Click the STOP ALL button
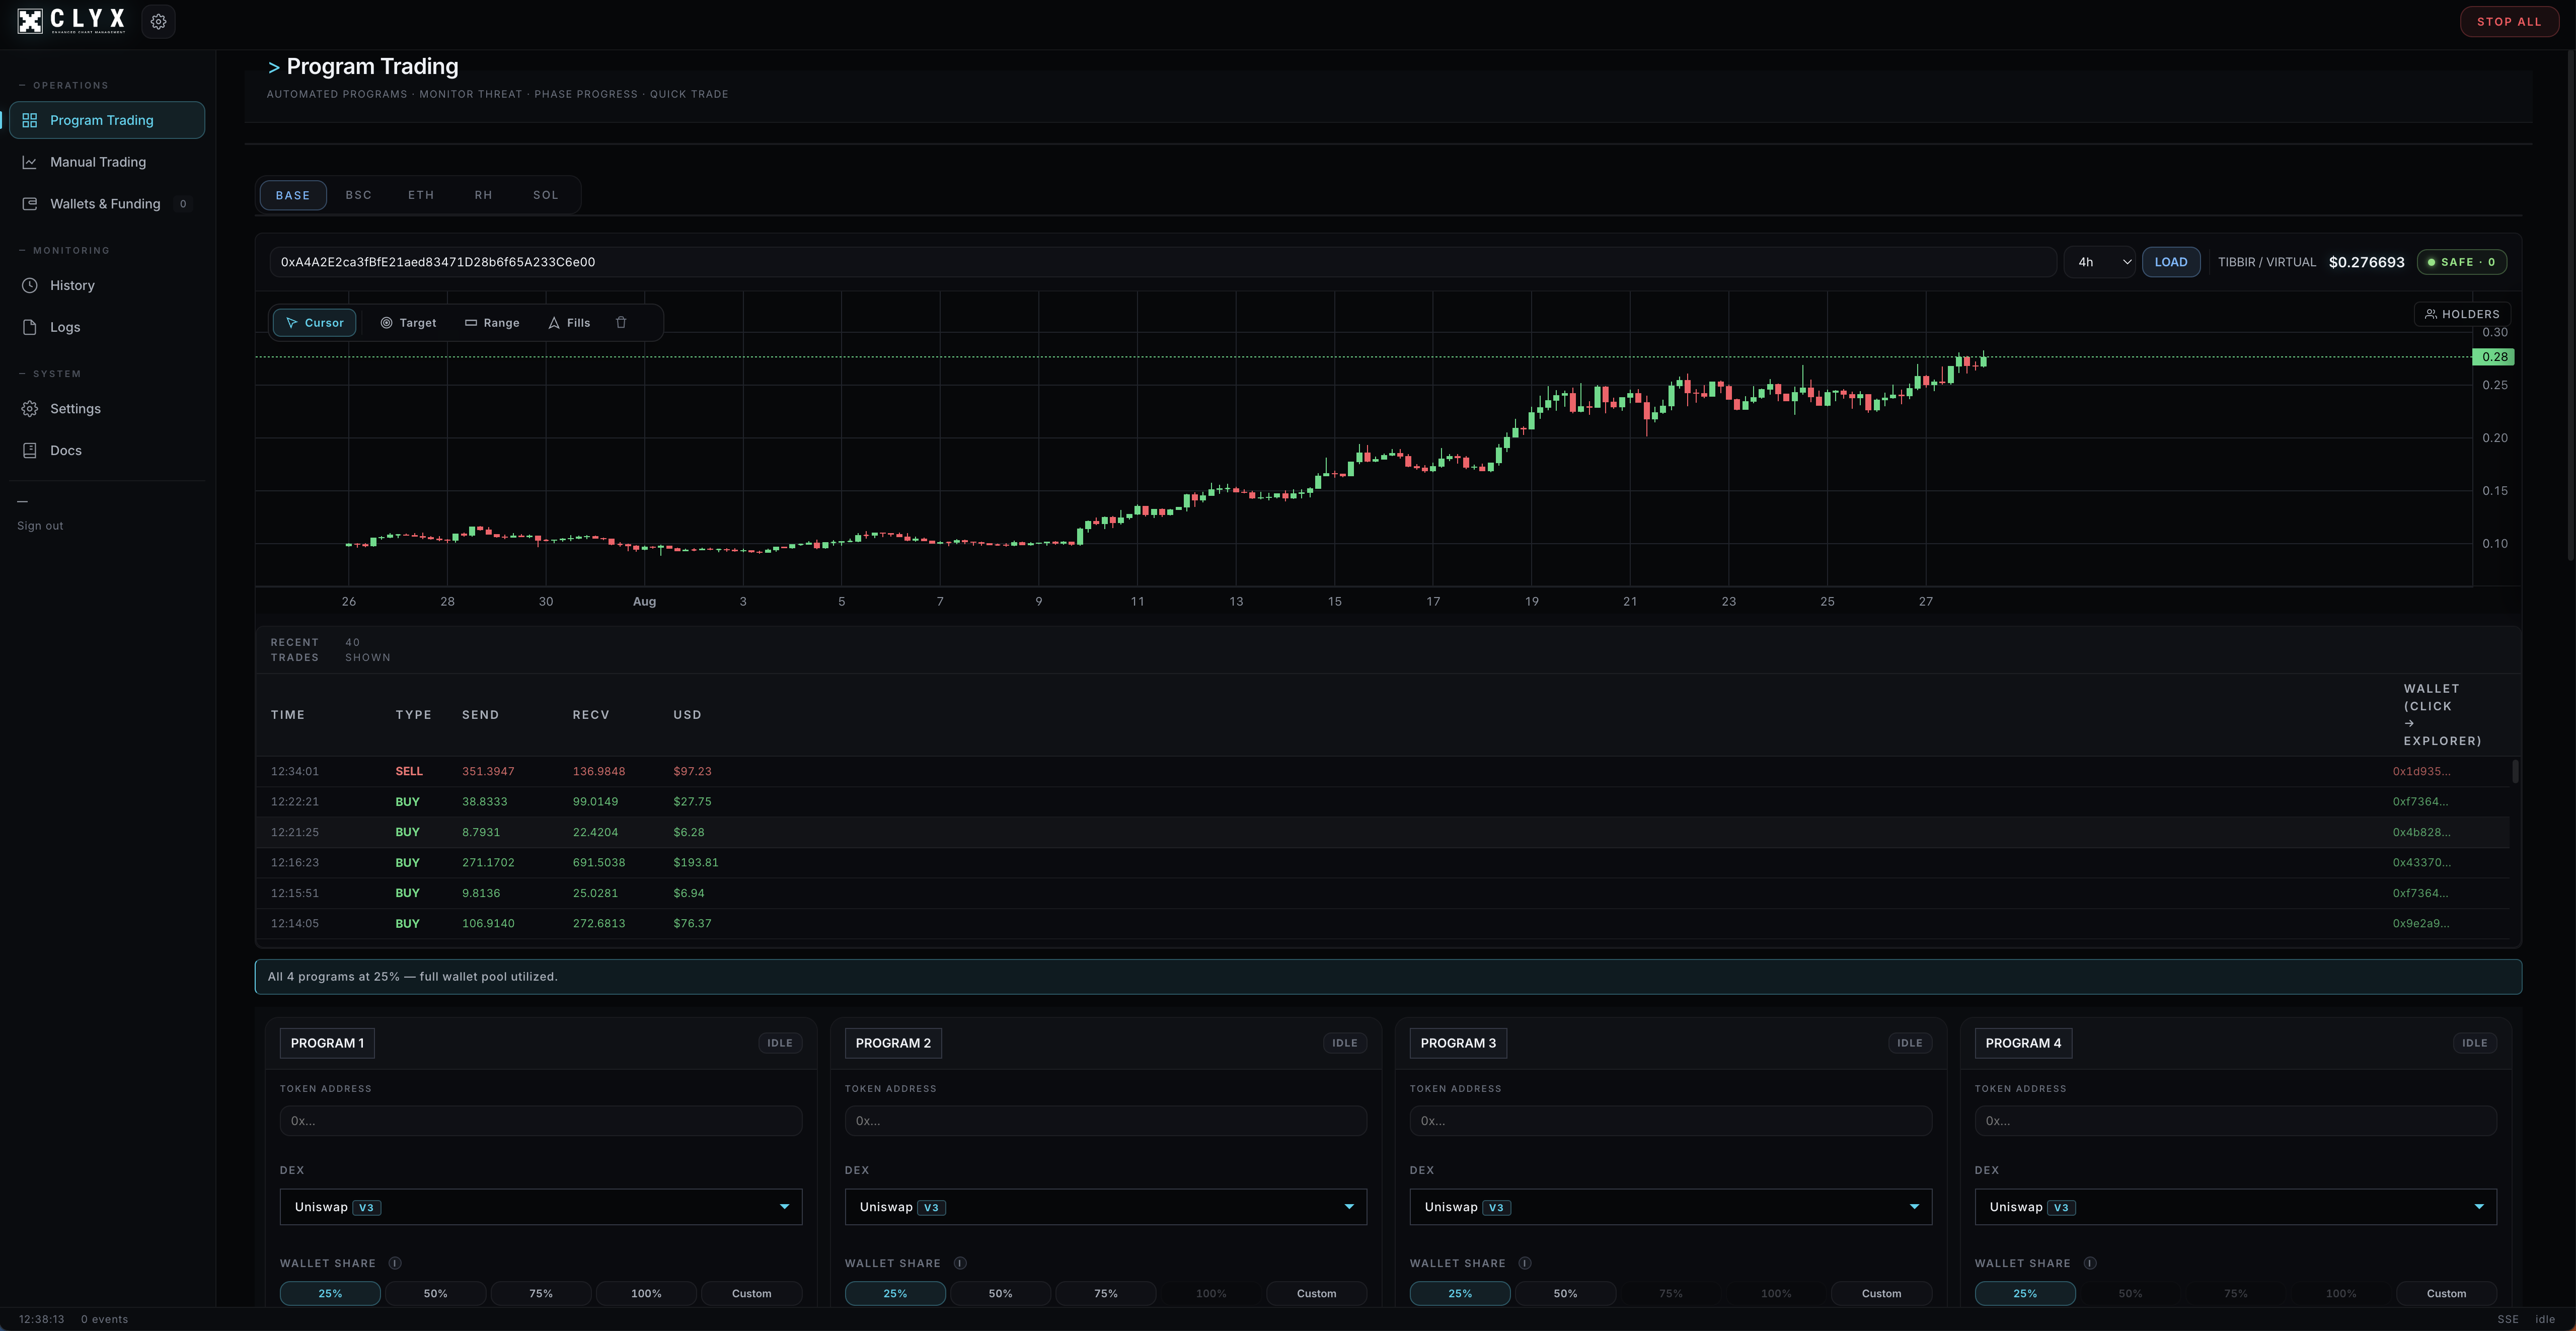The height and width of the screenshot is (1331, 2576). [2509, 21]
